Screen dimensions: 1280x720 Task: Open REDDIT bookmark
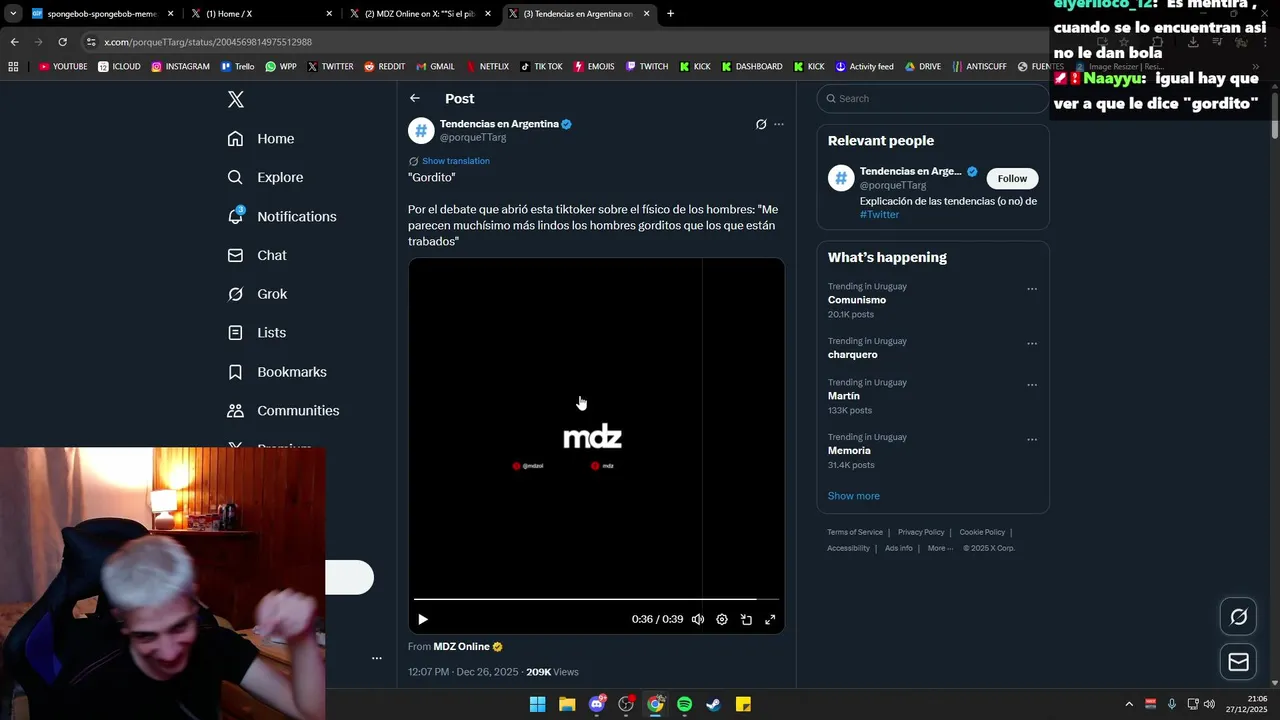click(x=385, y=67)
